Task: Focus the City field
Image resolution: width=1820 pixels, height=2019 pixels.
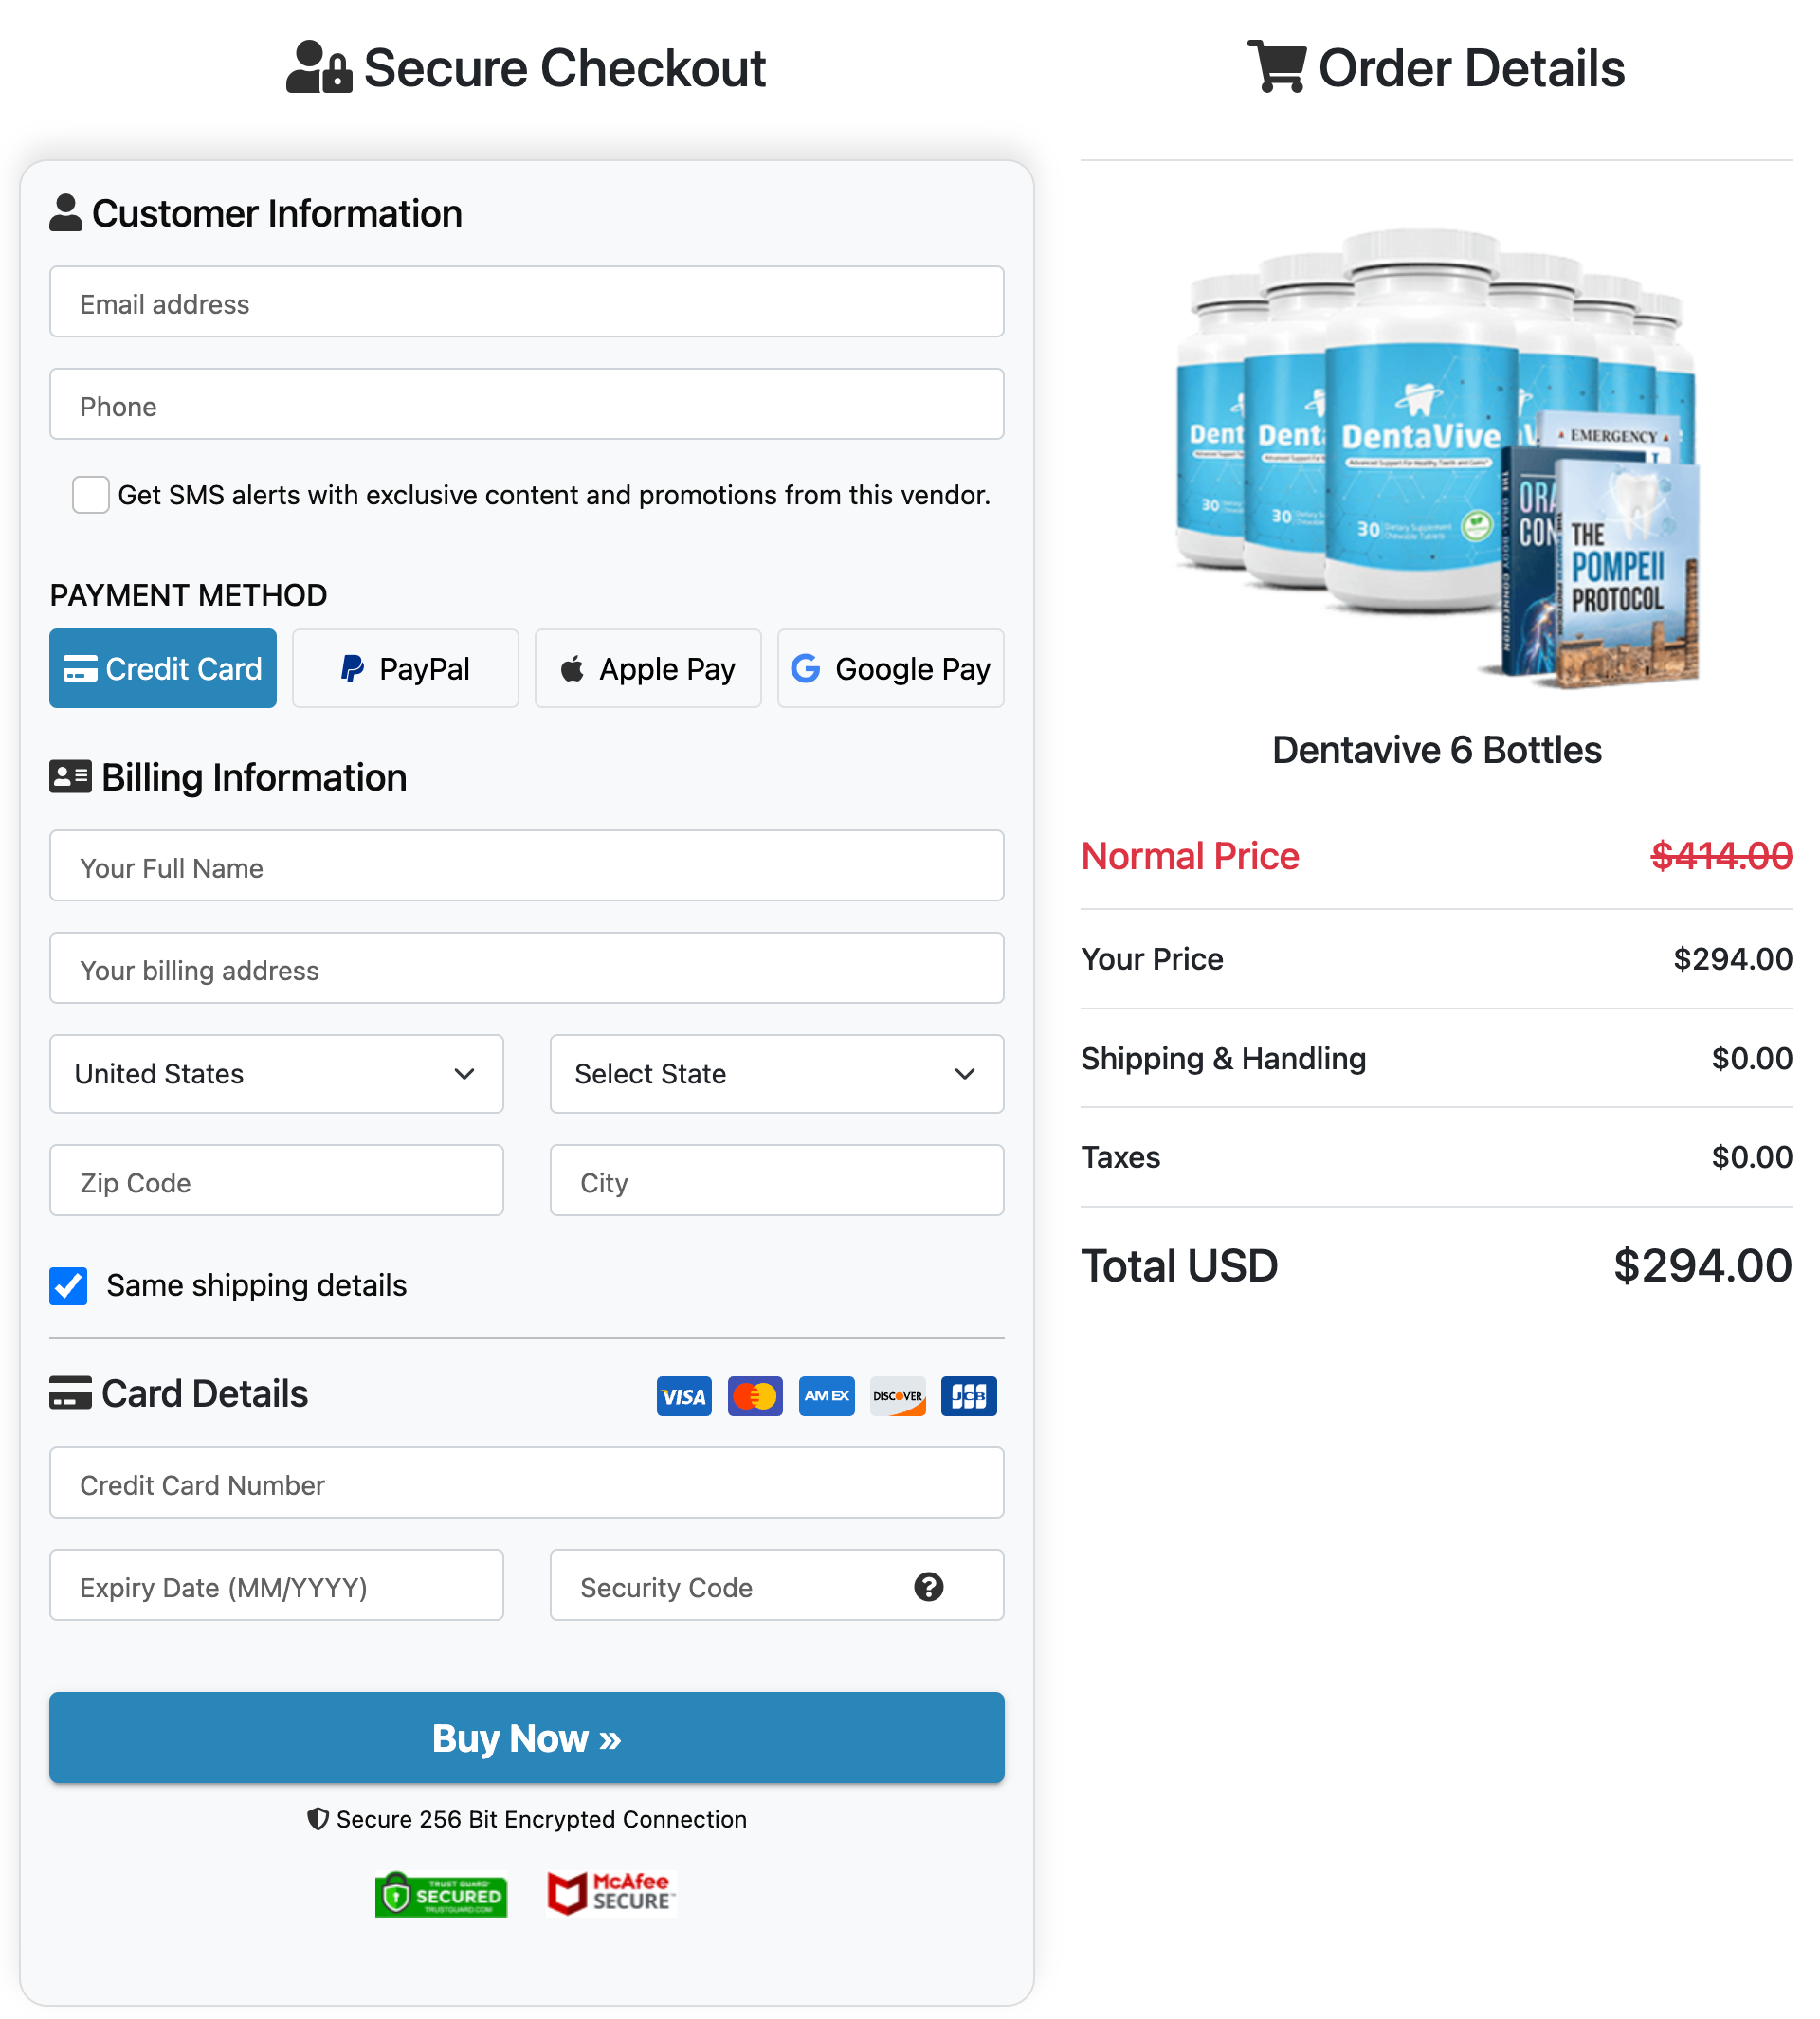Action: (777, 1181)
